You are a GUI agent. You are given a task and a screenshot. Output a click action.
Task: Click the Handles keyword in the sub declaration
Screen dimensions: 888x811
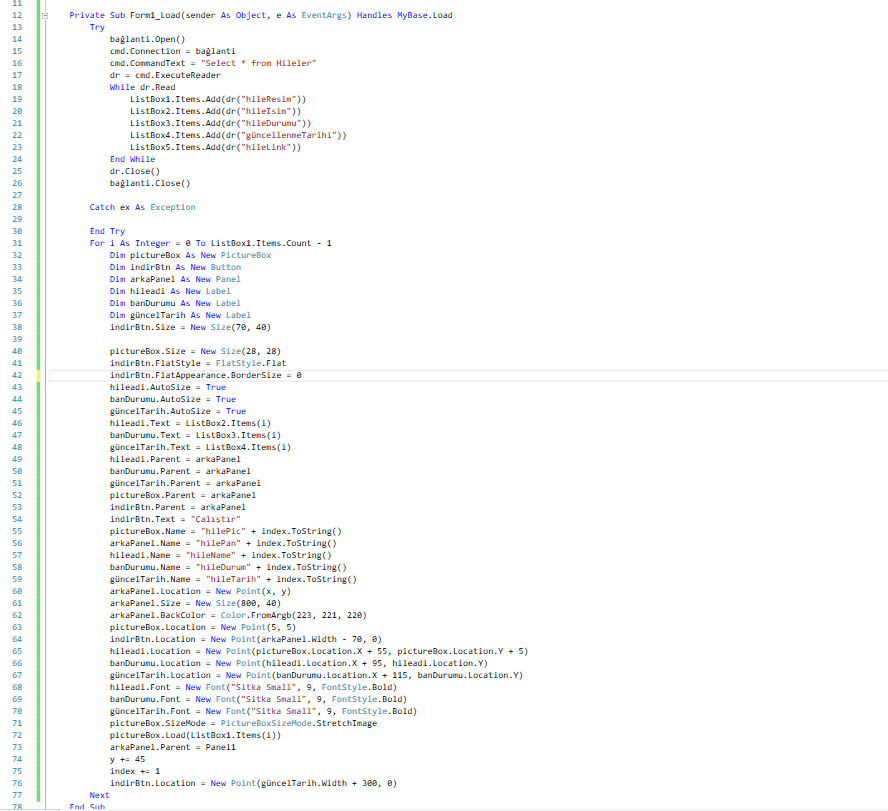374,15
